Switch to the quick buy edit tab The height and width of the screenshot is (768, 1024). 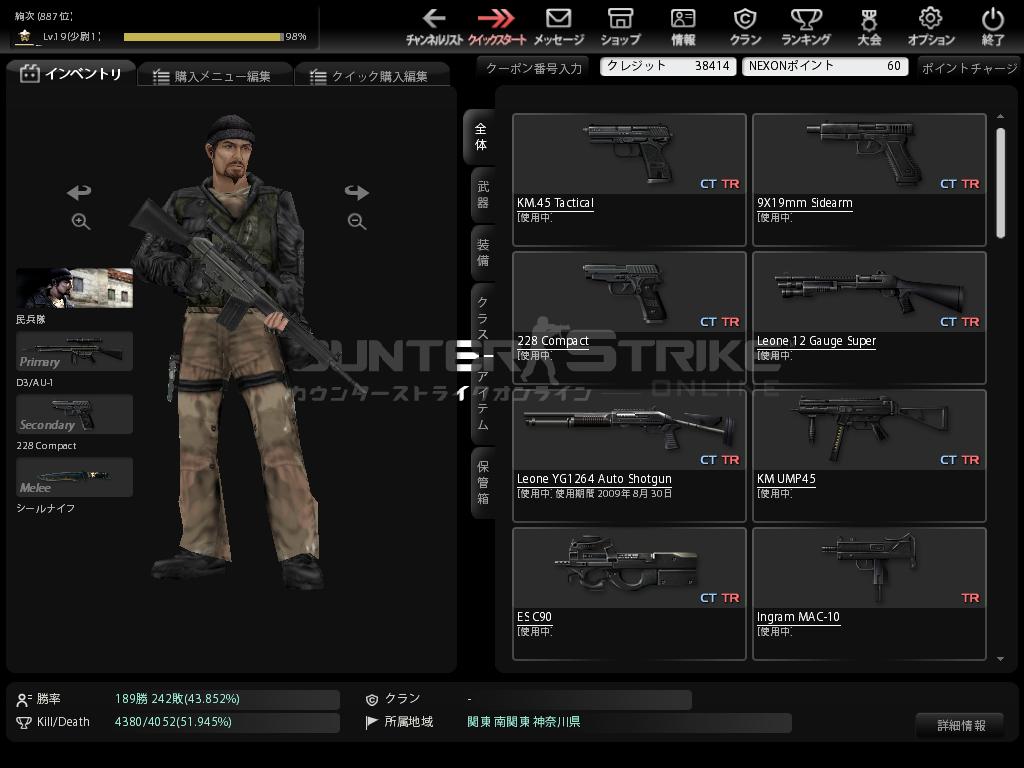pos(371,76)
